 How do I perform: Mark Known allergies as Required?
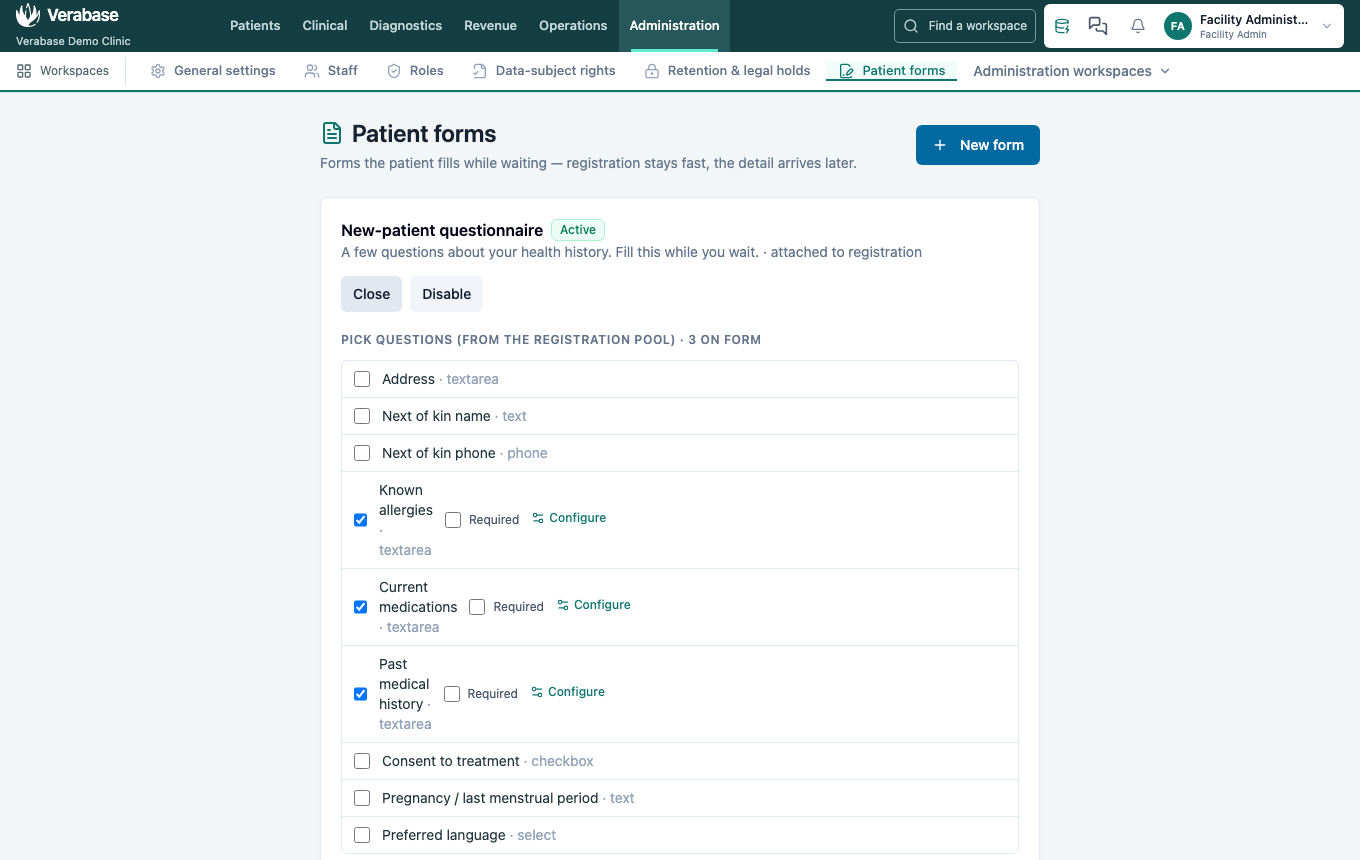pyautogui.click(x=453, y=520)
